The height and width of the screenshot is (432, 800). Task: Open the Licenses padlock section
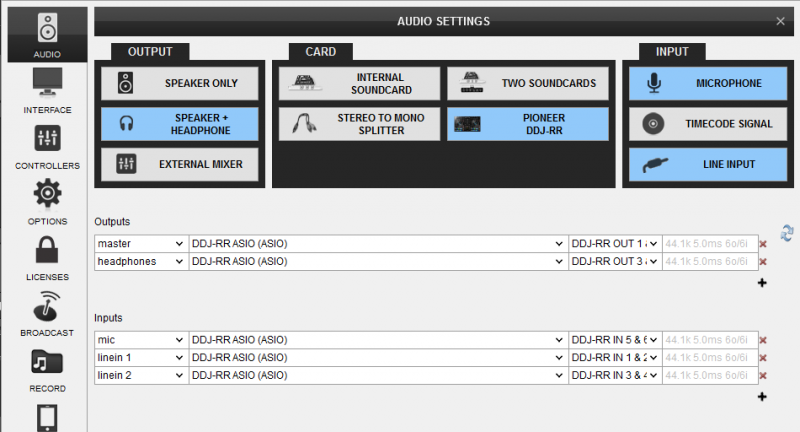47,256
